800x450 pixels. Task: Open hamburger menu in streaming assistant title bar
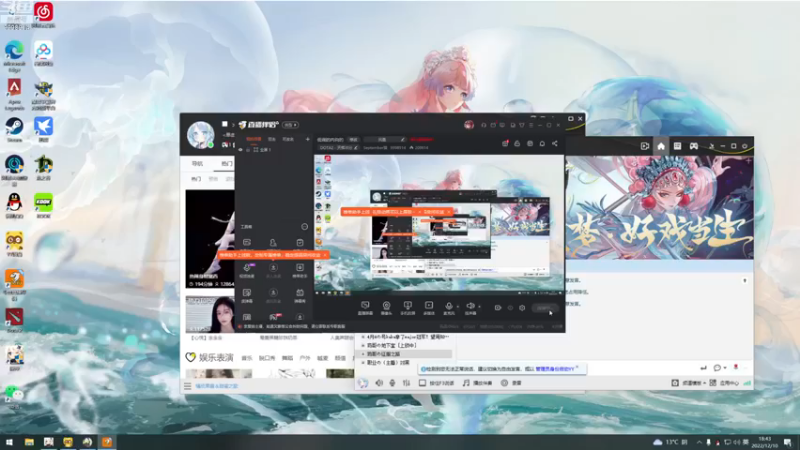tap(531, 125)
